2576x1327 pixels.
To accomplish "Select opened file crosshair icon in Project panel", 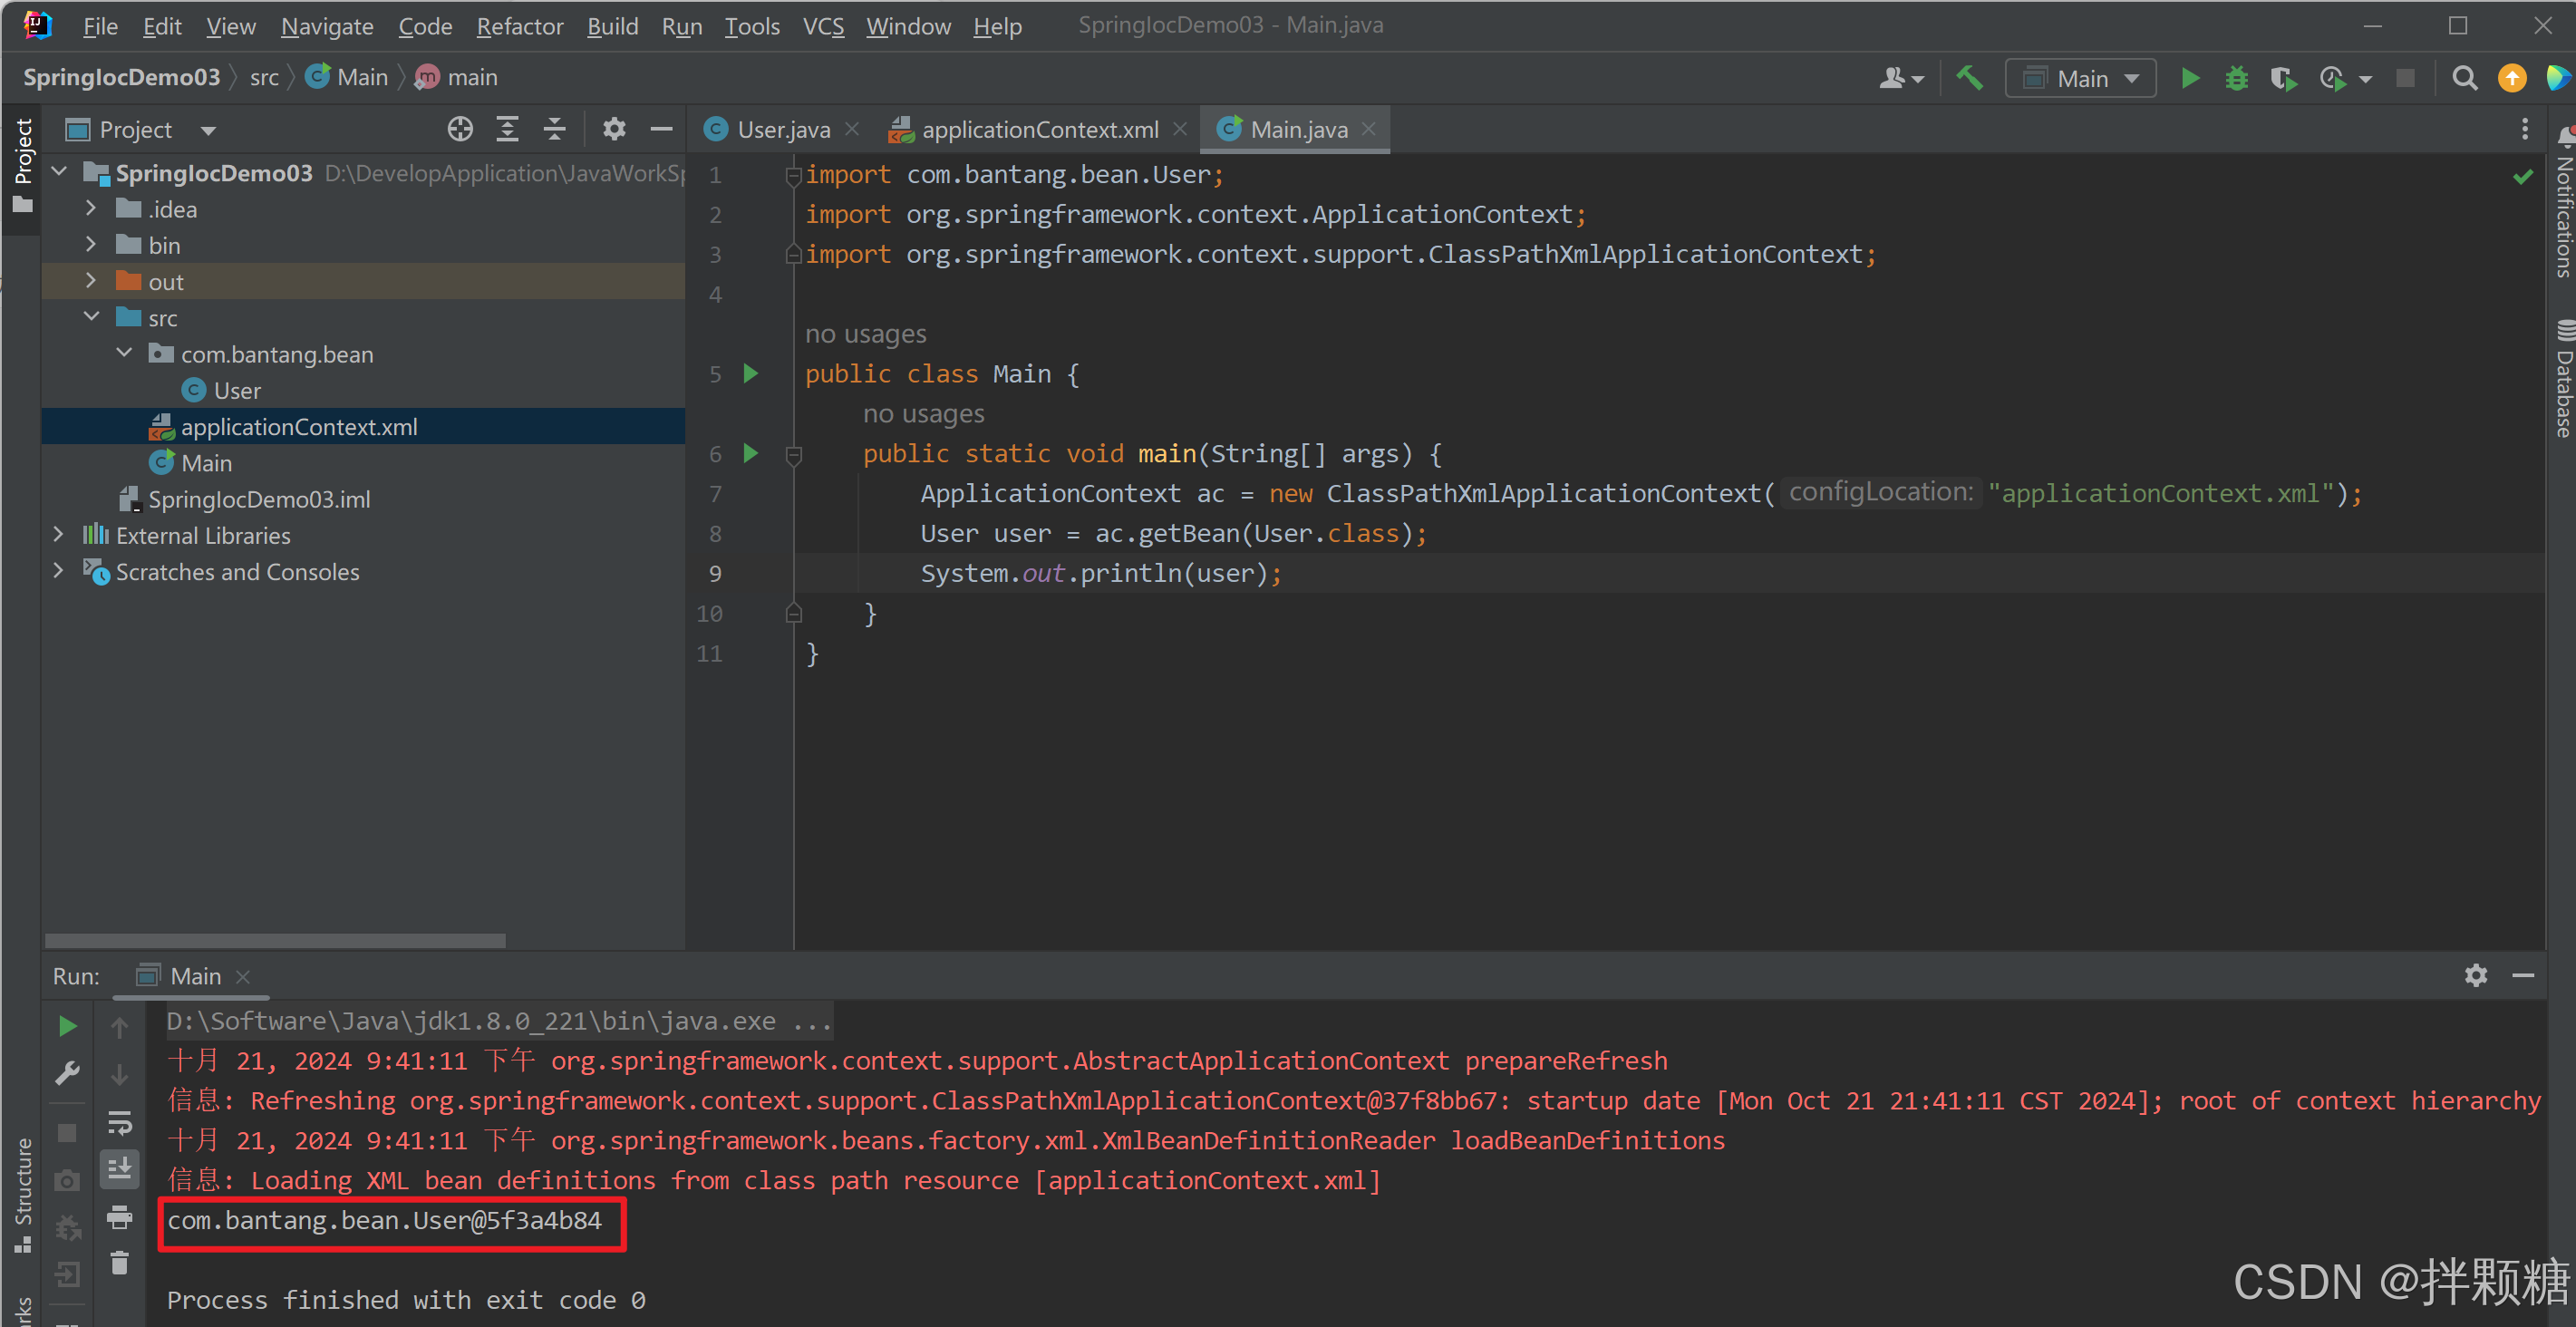I will point(459,129).
